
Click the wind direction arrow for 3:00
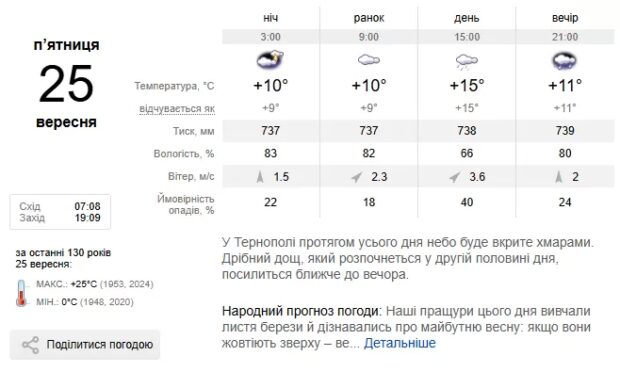tap(260, 176)
